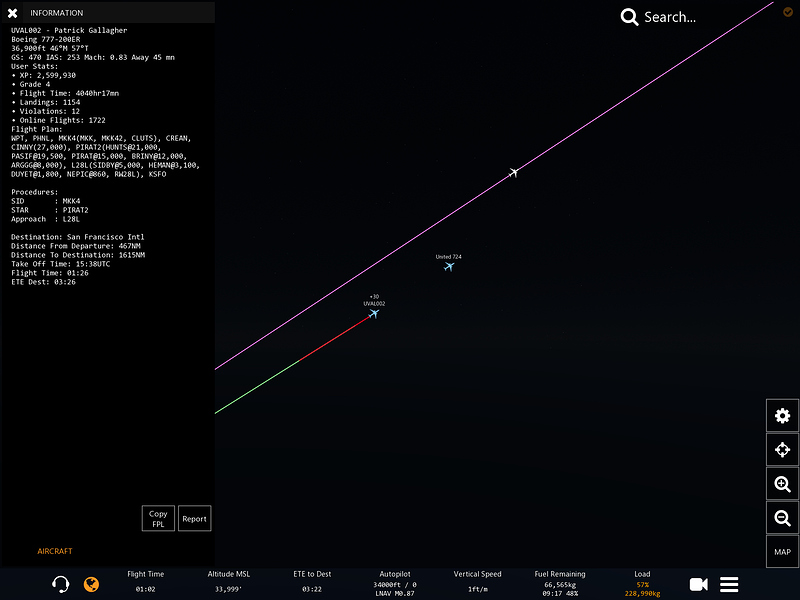
Task: Tap the Flight Time status readout
Action: tap(145, 581)
